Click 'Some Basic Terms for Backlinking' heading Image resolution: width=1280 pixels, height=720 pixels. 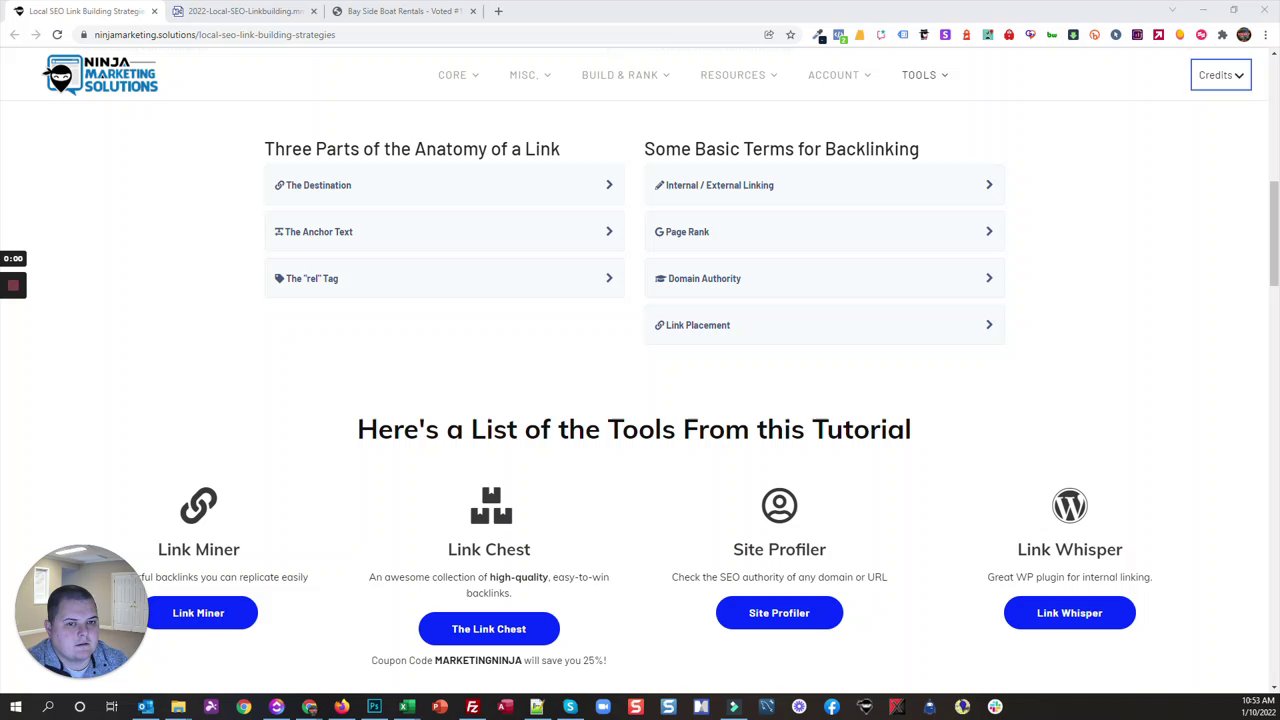coord(781,149)
